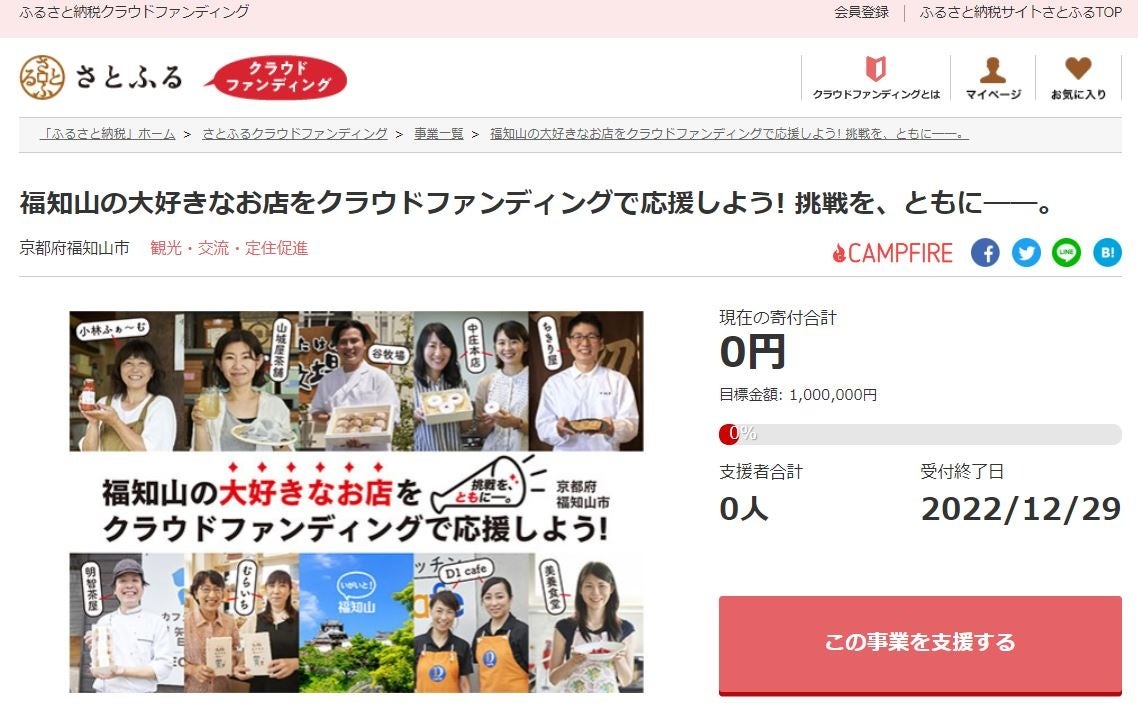Click the お気に入り heart icon
Viewport: 1138px width, 713px height.
tap(1078, 69)
